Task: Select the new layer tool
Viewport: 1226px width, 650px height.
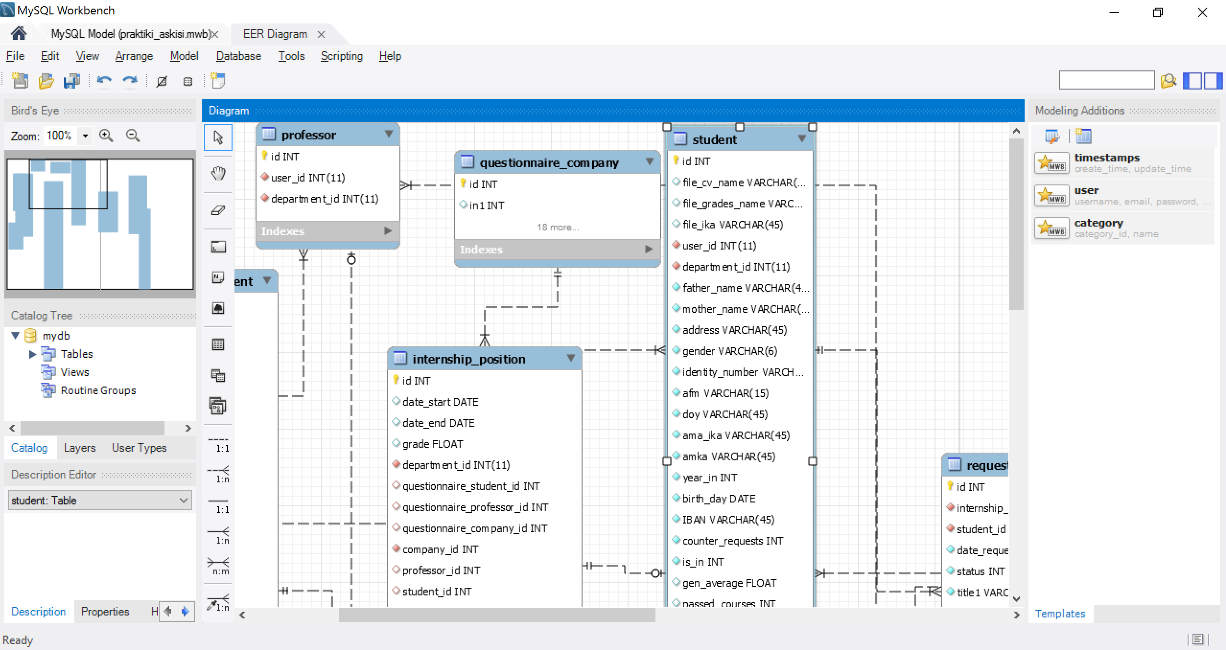Action: click(218, 247)
